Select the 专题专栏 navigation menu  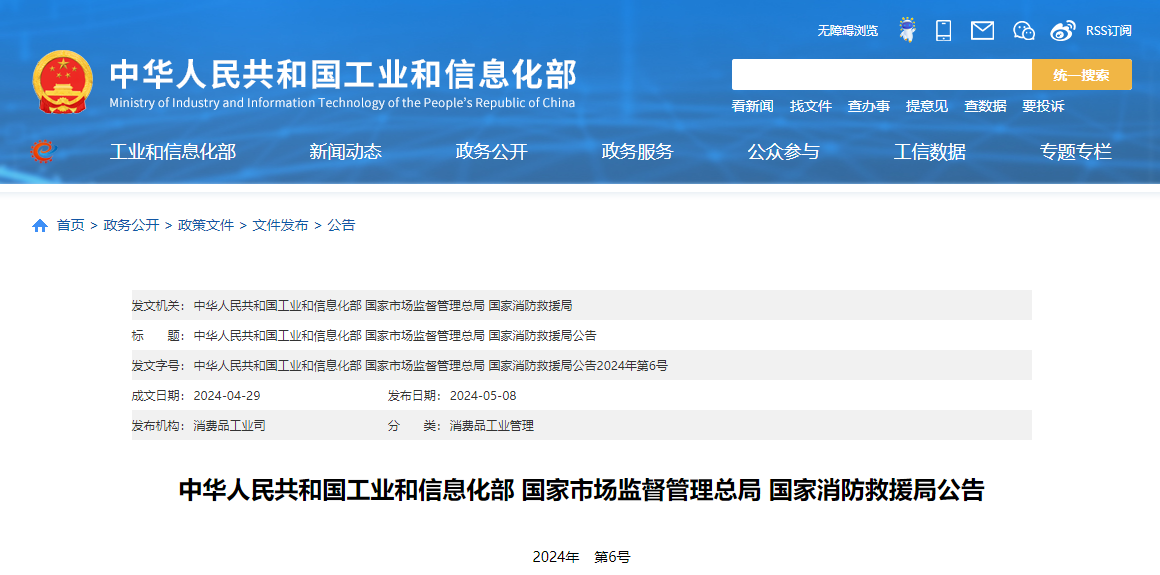click(1075, 152)
